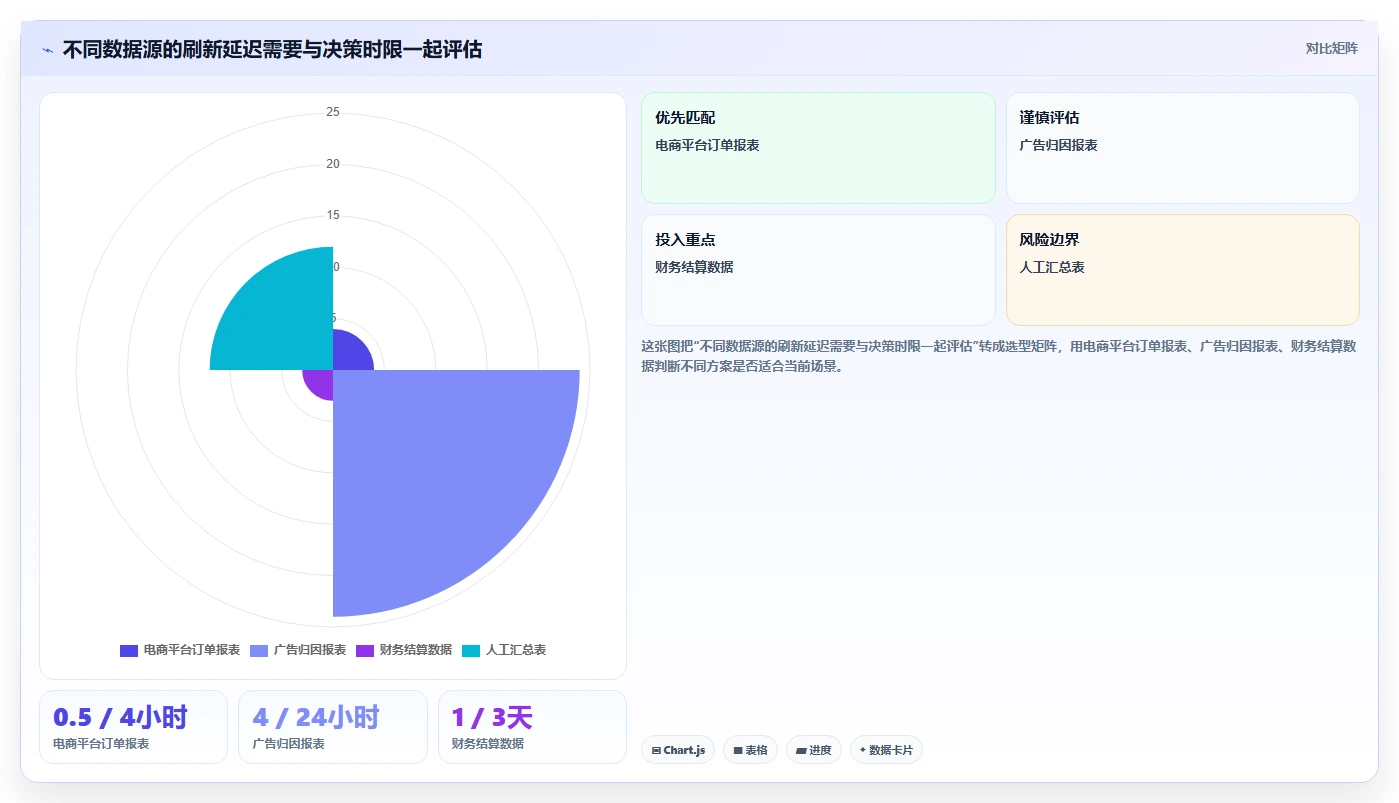Click the 表格 chip icon
Screen dimensions: 1399x803
coord(738,750)
